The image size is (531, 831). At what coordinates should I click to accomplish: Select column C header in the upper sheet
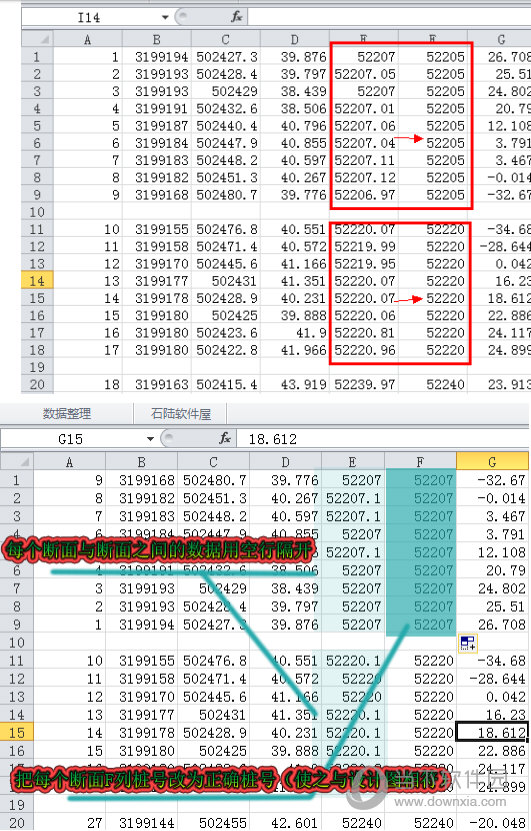point(226,39)
